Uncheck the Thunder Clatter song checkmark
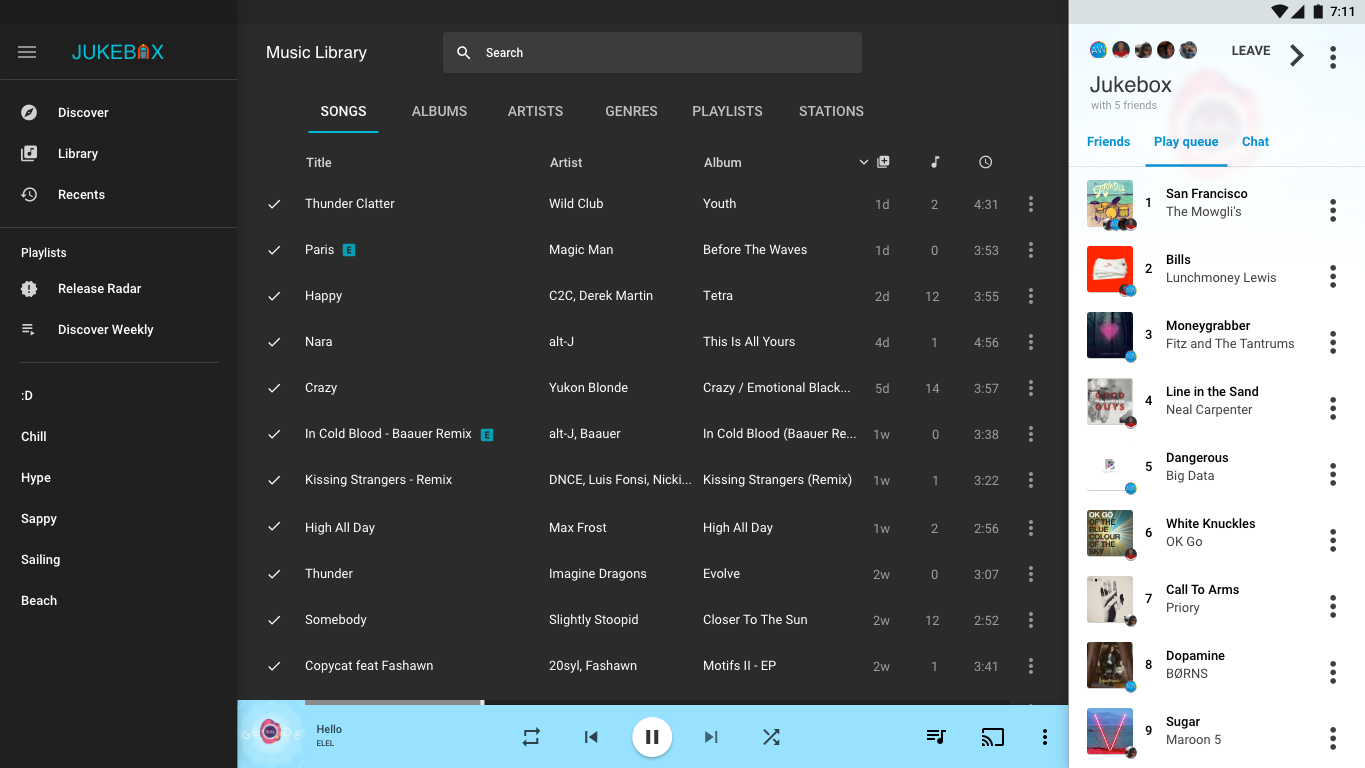This screenshot has width=1365, height=768. pos(274,204)
